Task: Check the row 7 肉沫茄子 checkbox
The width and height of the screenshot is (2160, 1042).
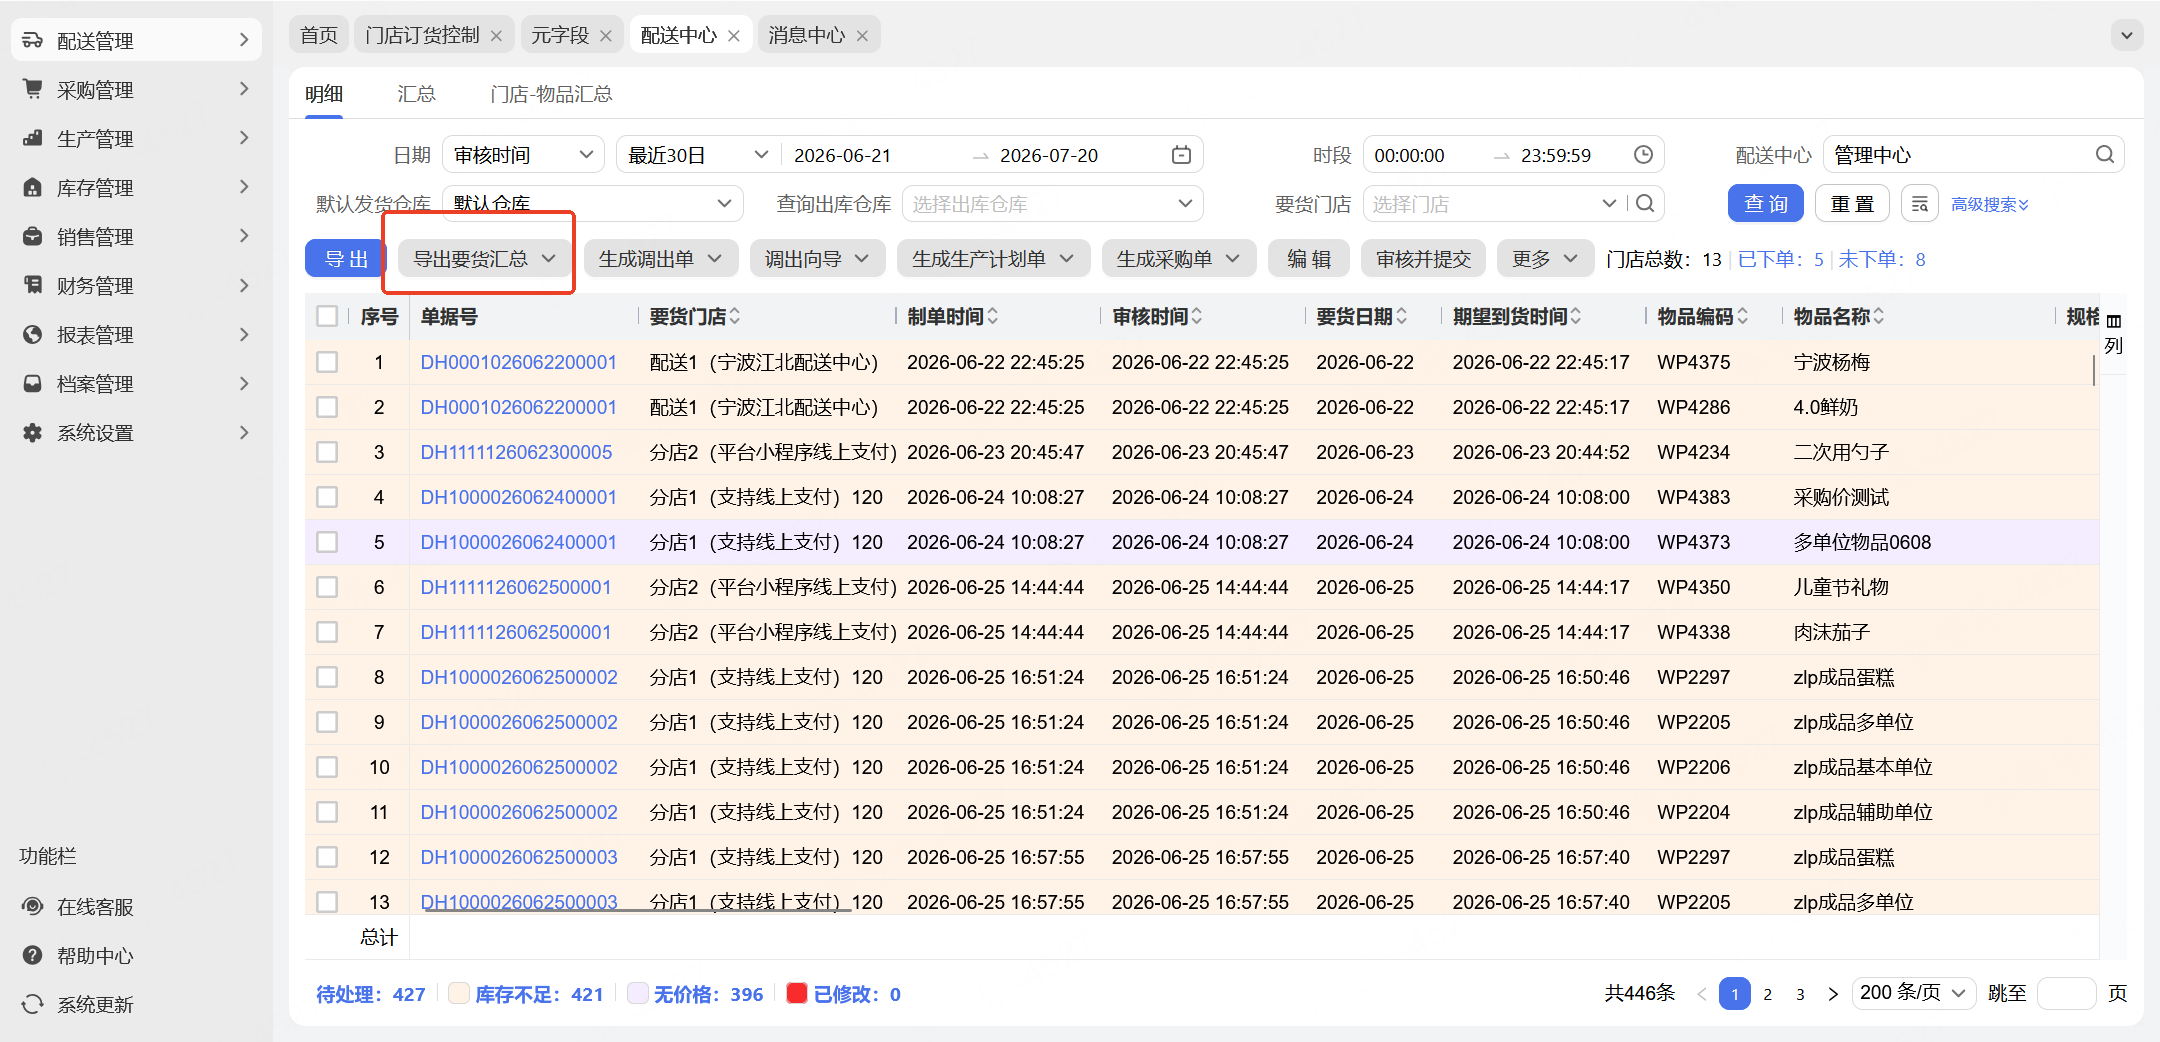Action: tap(327, 632)
